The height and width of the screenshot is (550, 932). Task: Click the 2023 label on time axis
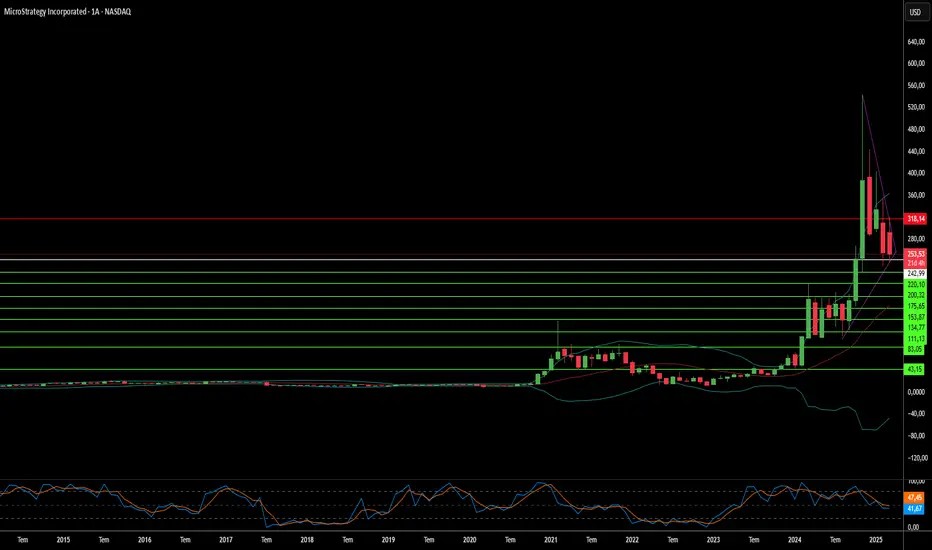713,540
